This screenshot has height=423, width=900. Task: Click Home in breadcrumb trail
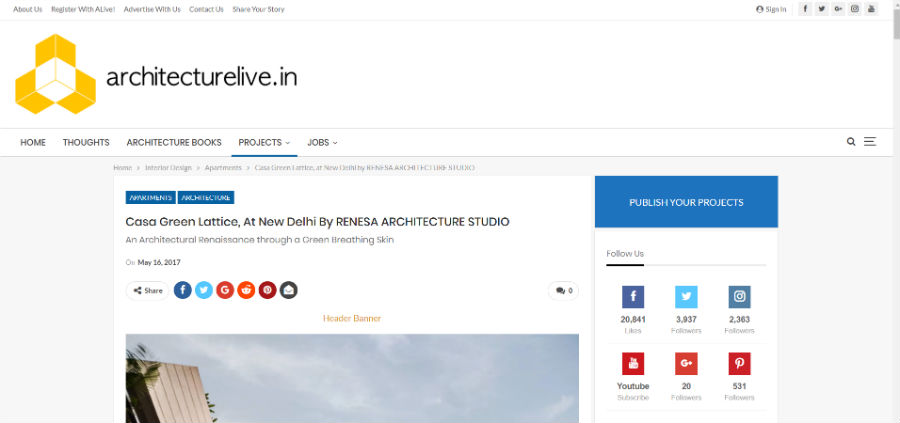coord(122,168)
